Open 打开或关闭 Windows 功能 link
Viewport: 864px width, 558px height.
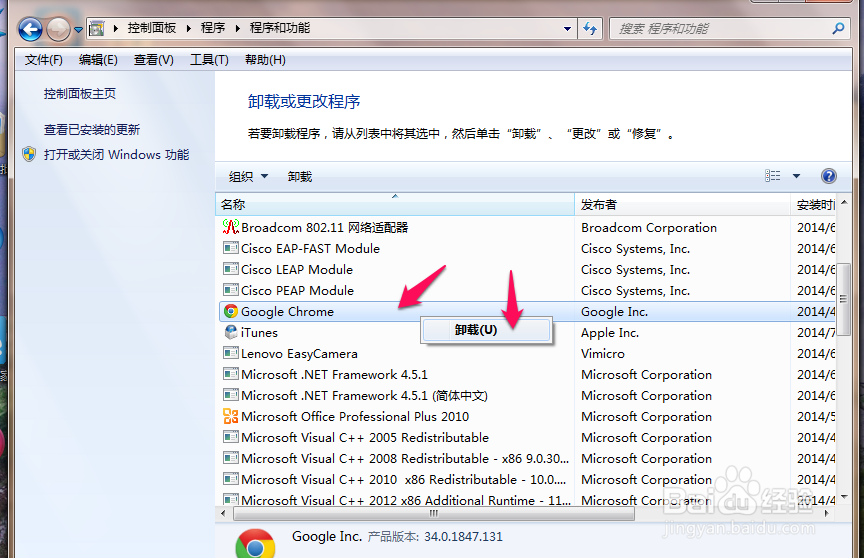pyautogui.click(x=116, y=155)
